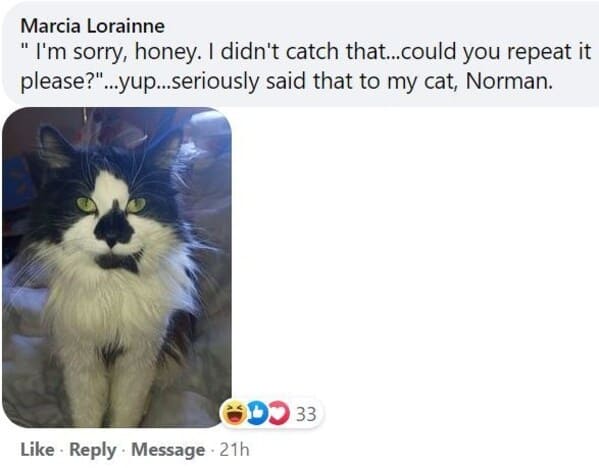Click the laughing Haha reaction emoji
The height and width of the screenshot is (468, 599).
(234, 413)
